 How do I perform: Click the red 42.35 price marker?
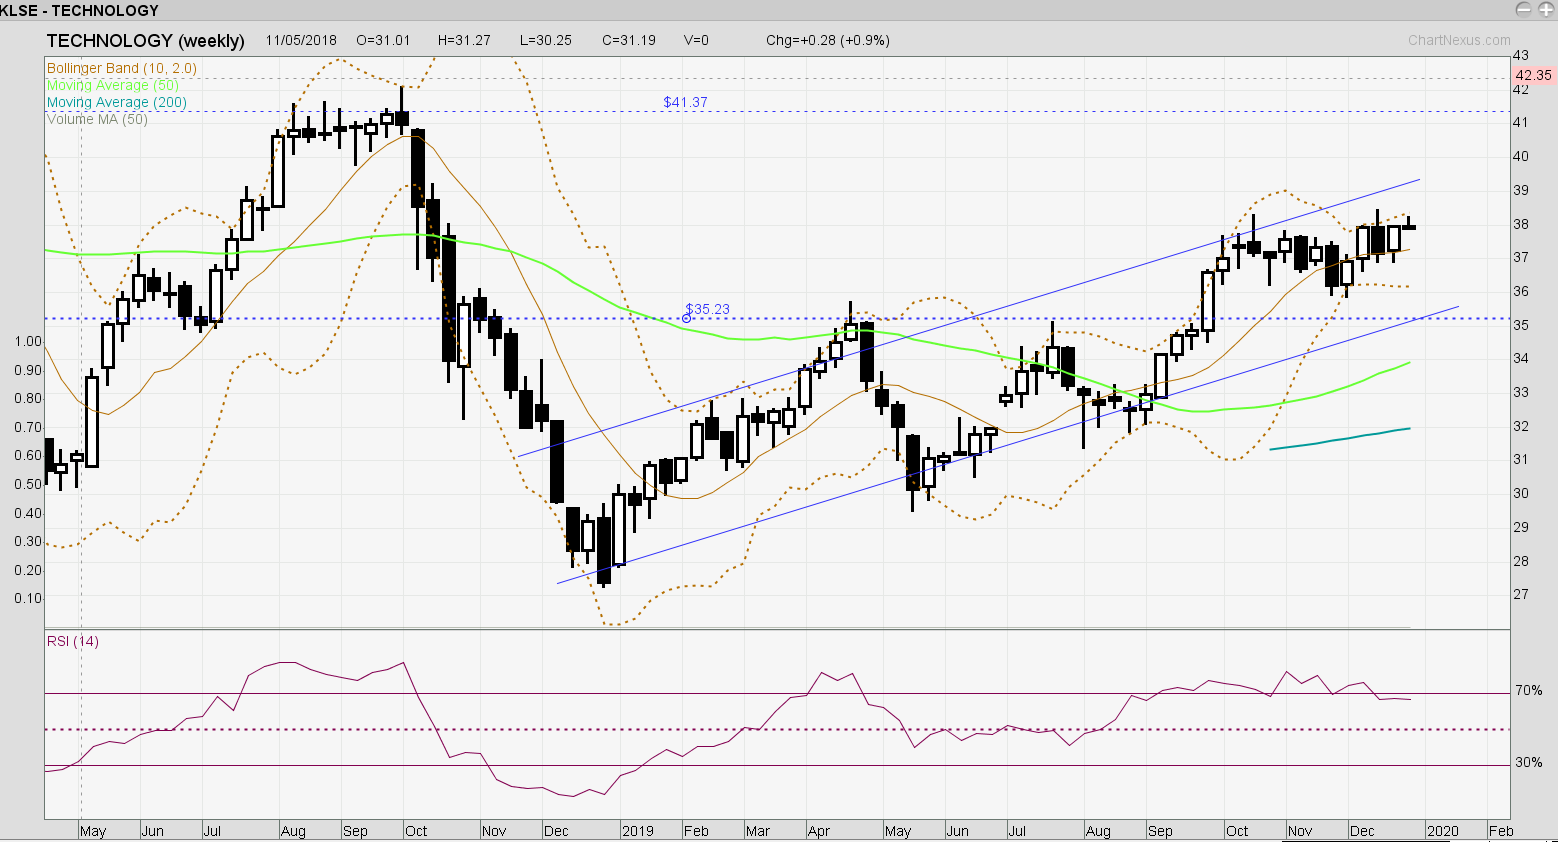click(1533, 75)
